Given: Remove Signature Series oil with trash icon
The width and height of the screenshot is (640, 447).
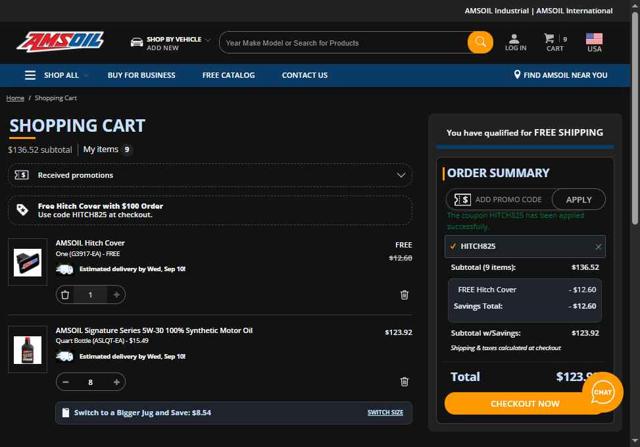Looking at the screenshot, I should [x=404, y=381].
